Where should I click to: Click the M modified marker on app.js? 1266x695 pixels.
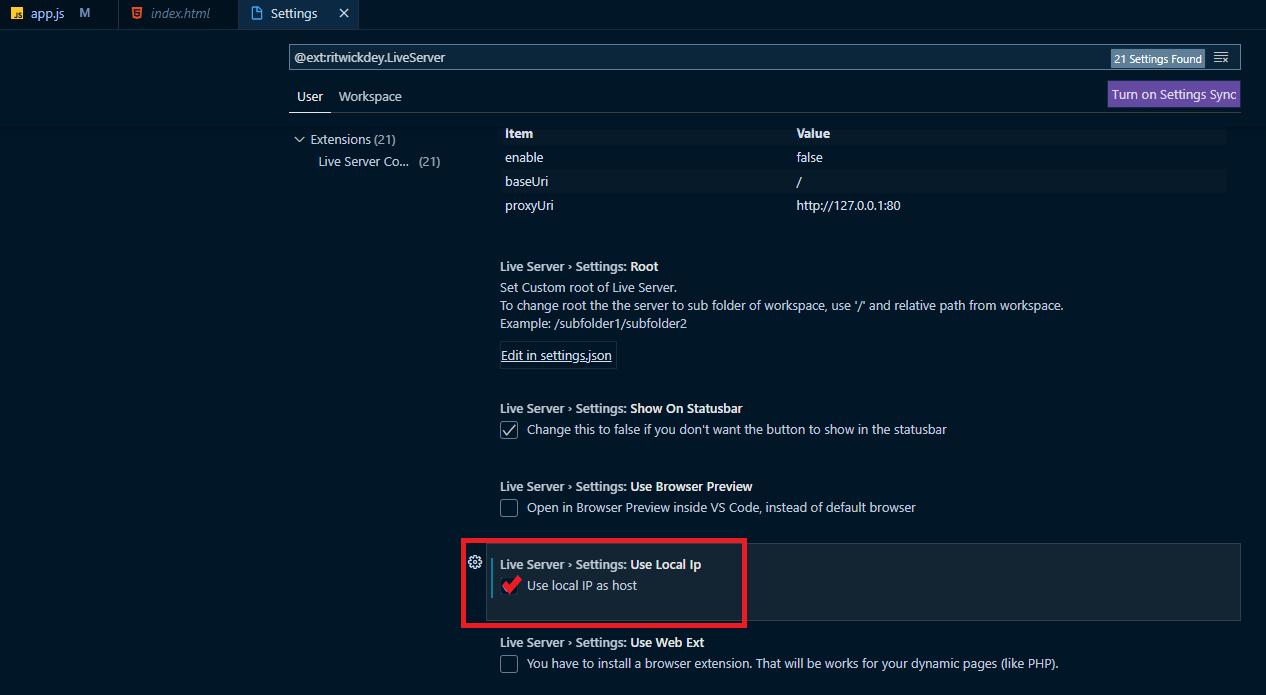coord(84,14)
